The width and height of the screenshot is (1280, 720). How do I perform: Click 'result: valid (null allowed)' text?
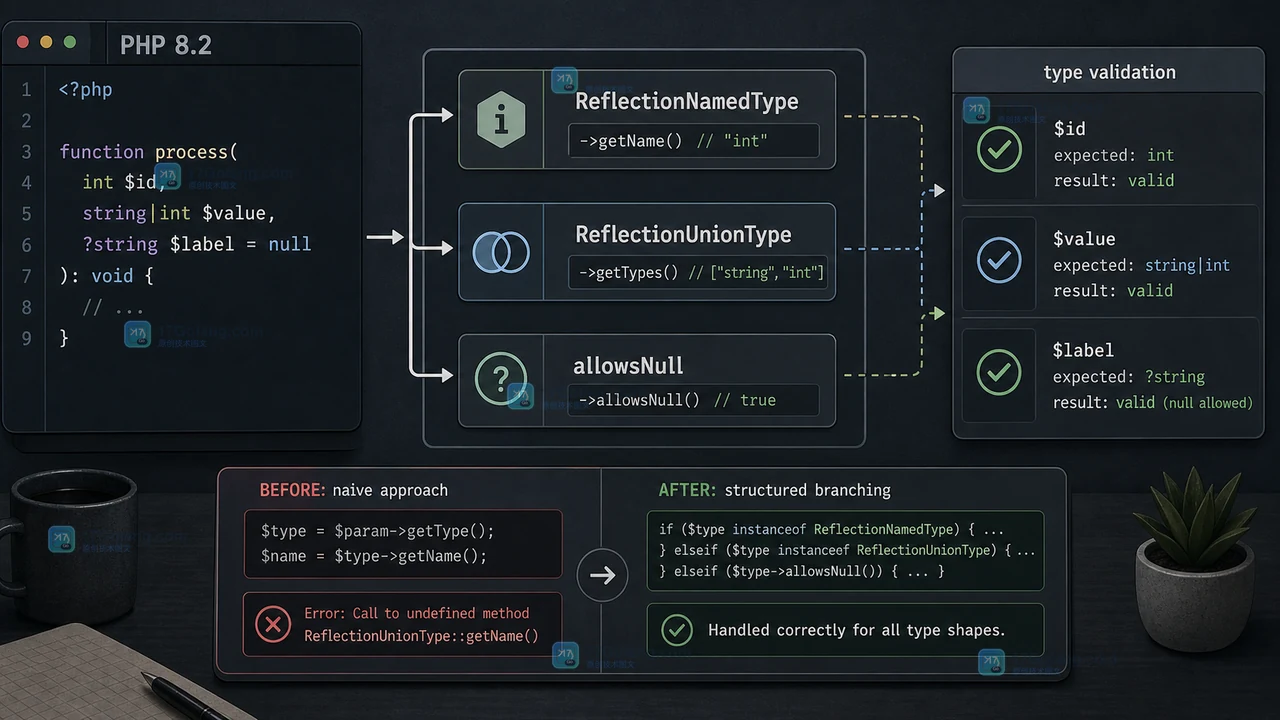[x=1153, y=403]
